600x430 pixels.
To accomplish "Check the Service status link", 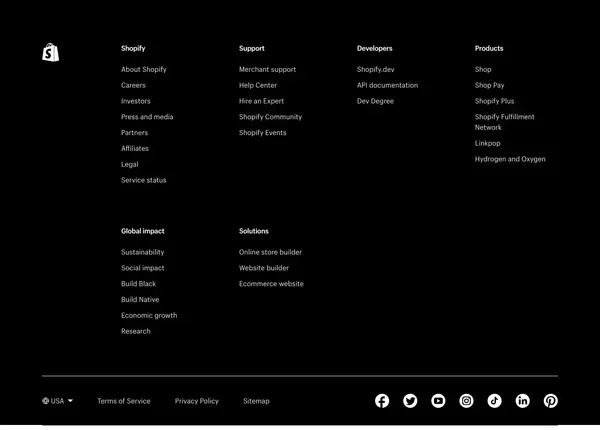I will pyautogui.click(x=143, y=180).
